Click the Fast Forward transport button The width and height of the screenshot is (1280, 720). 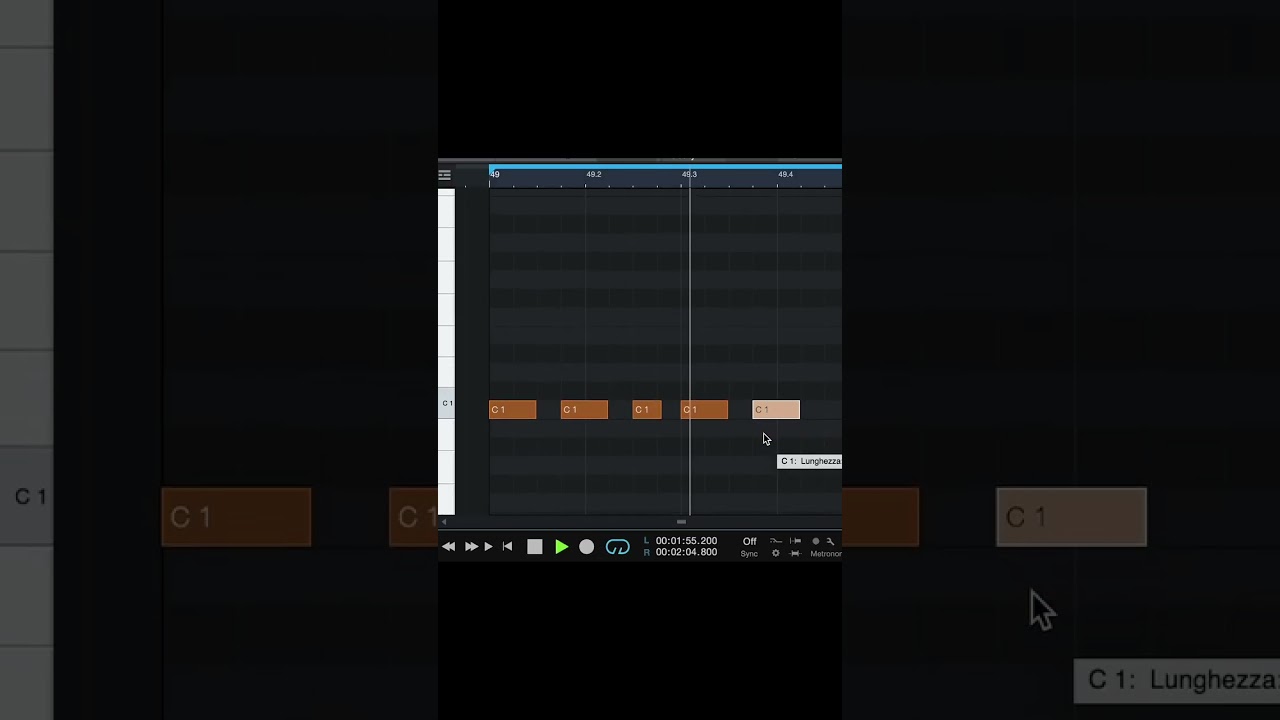pos(471,547)
